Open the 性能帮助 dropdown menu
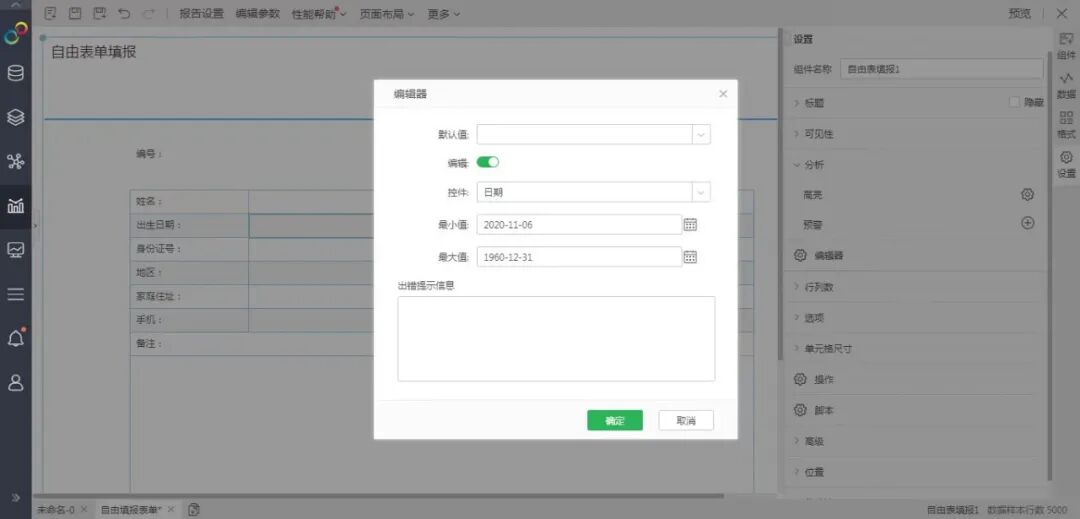Viewport: 1080px width, 519px height. coord(319,13)
